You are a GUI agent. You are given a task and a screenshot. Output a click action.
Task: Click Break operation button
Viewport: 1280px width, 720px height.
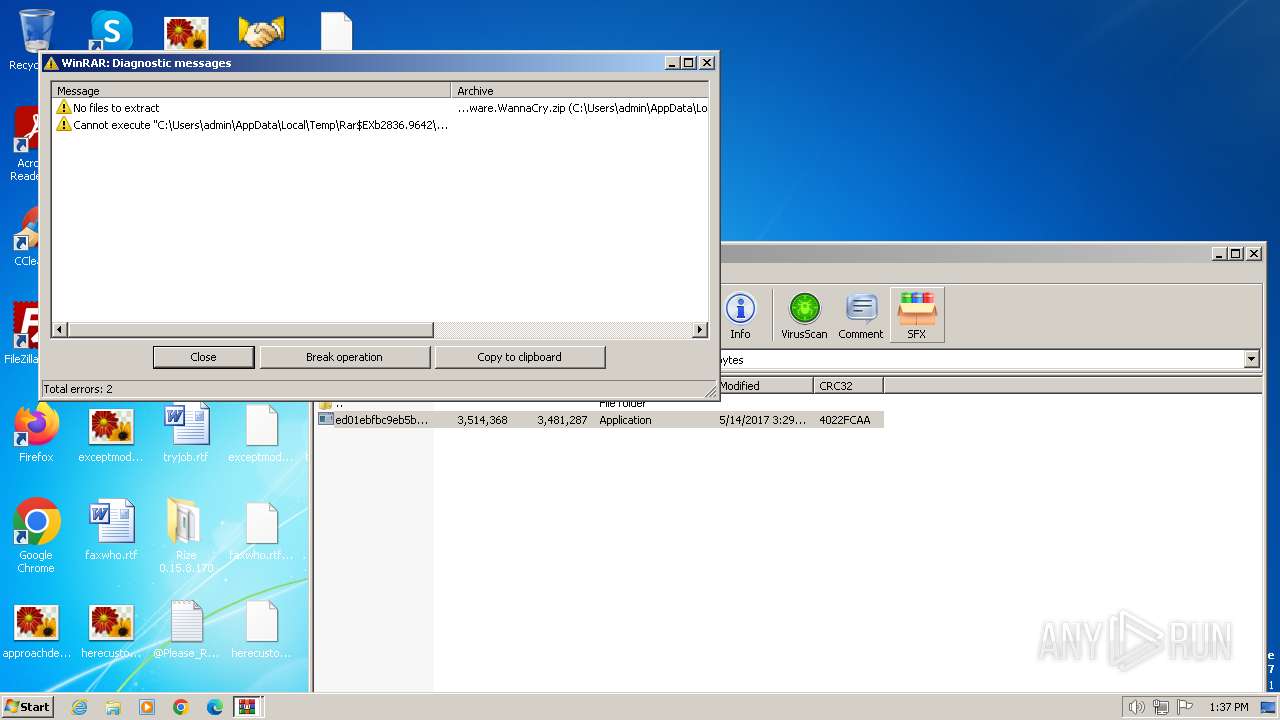point(344,357)
